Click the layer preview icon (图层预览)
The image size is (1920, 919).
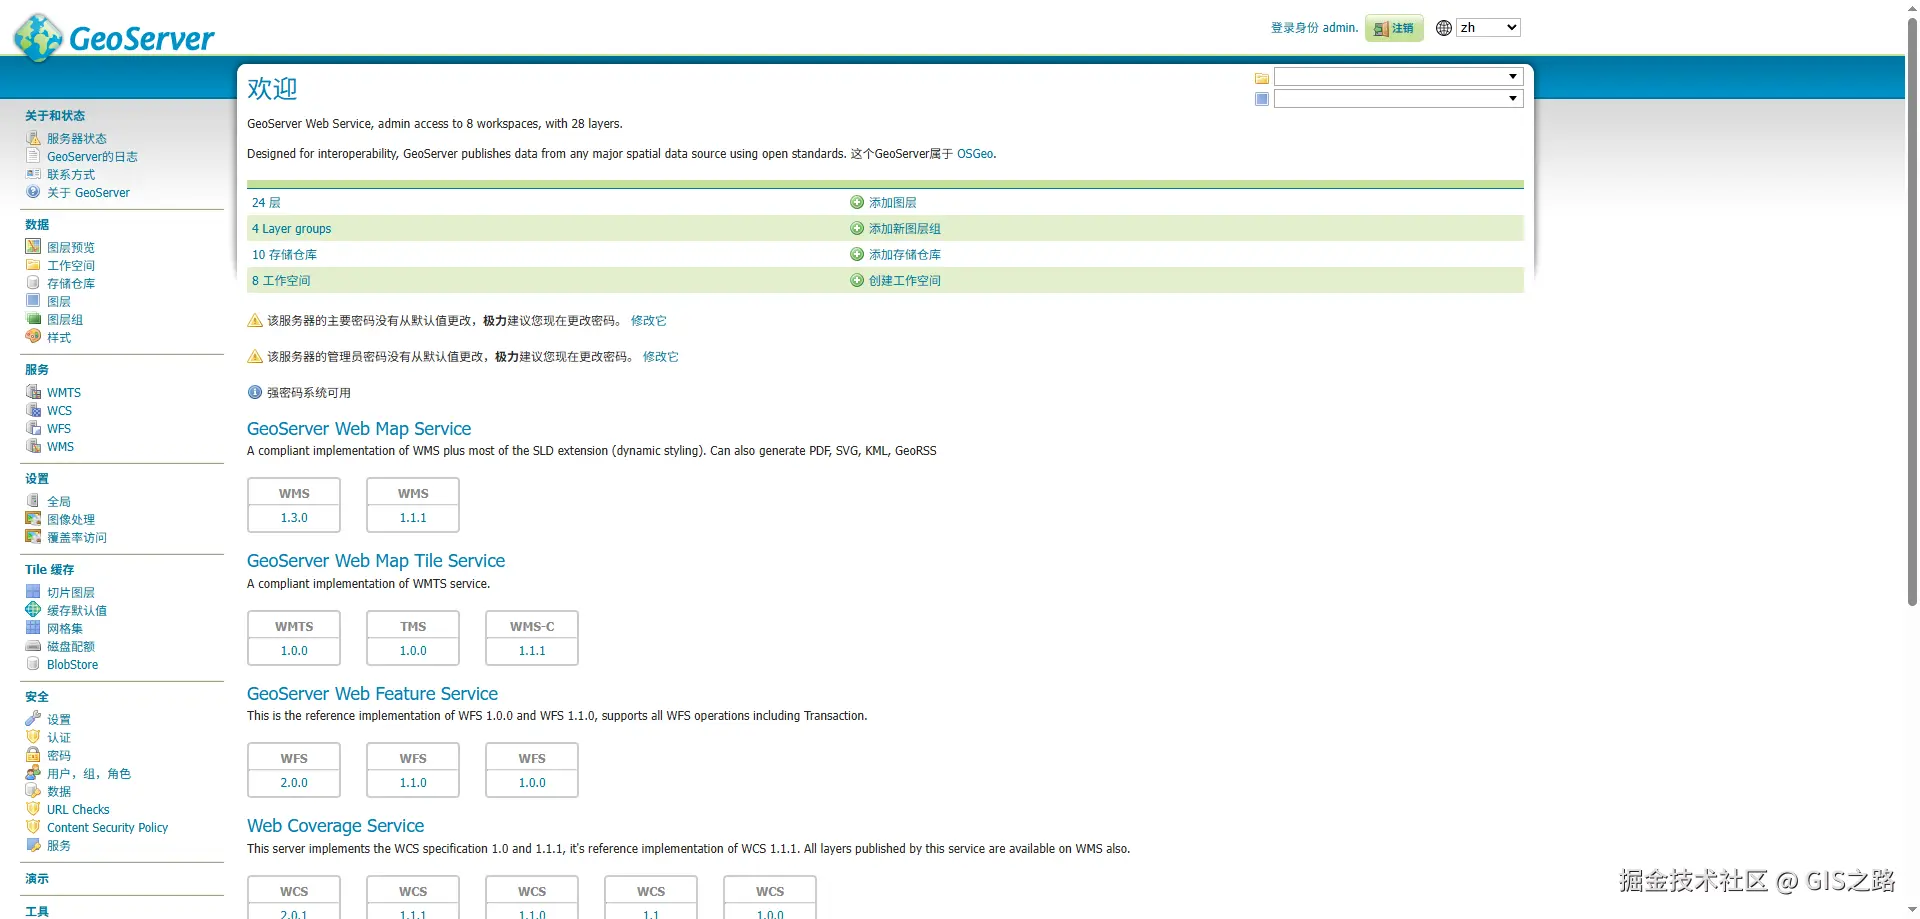click(33, 247)
